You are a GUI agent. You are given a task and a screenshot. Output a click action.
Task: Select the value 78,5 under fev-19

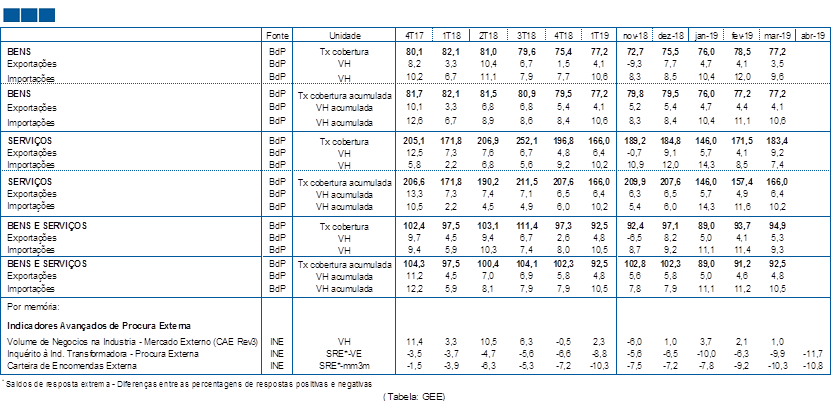coord(741,51)
